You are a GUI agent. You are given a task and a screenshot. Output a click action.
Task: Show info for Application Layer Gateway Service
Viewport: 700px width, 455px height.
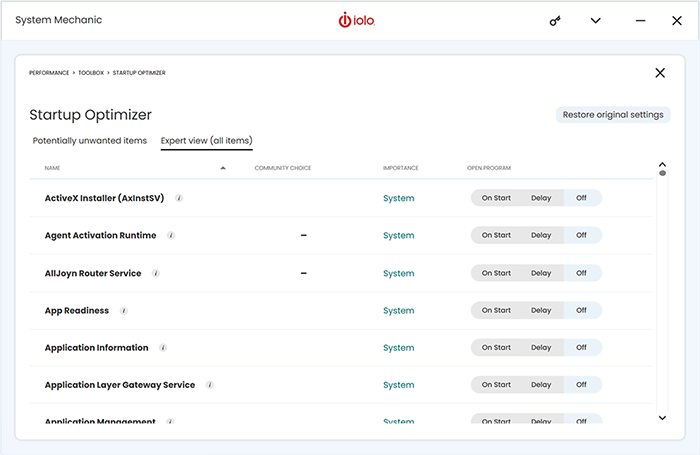(x=210, y=385)
